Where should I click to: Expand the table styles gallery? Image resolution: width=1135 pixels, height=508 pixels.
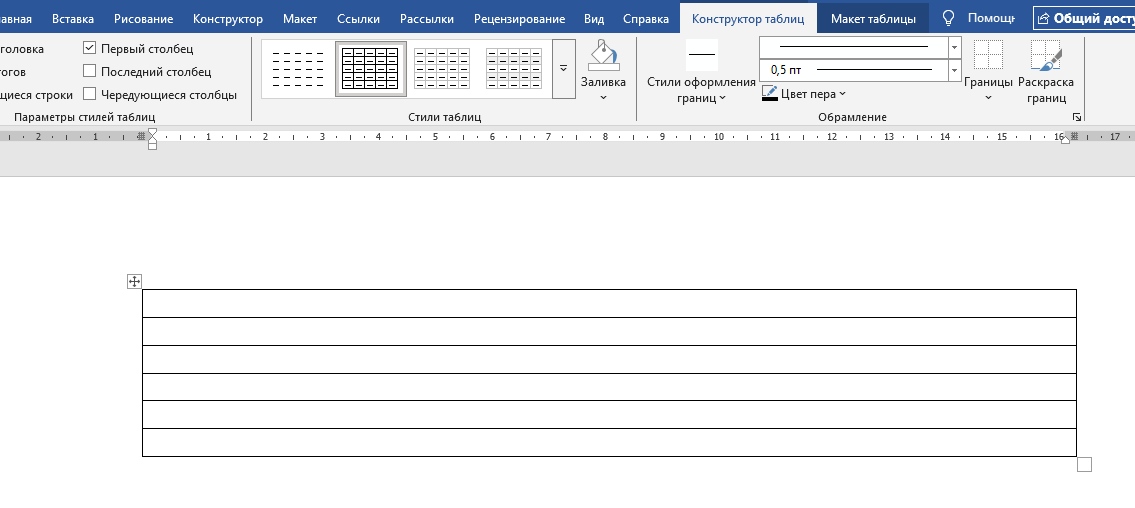coord(563,69)
